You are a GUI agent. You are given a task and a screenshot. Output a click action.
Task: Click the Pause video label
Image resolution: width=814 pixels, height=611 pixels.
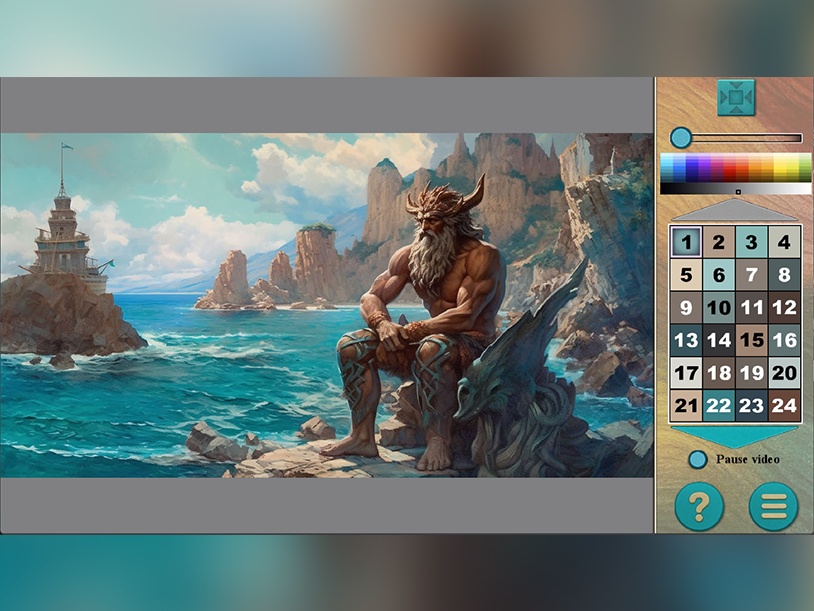coord(748,459)
